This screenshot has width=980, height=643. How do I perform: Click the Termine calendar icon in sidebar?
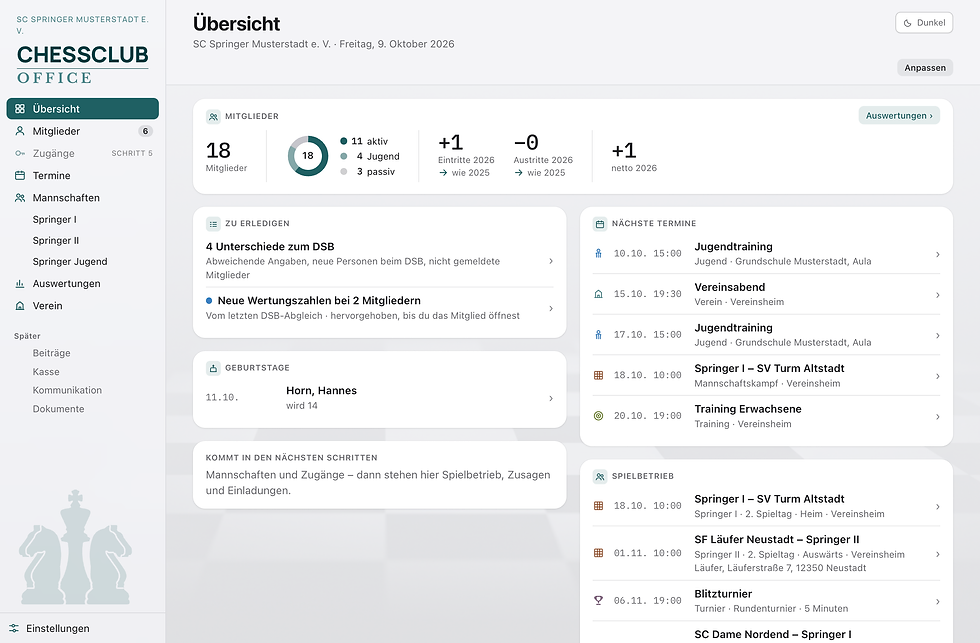pos(20,176)
